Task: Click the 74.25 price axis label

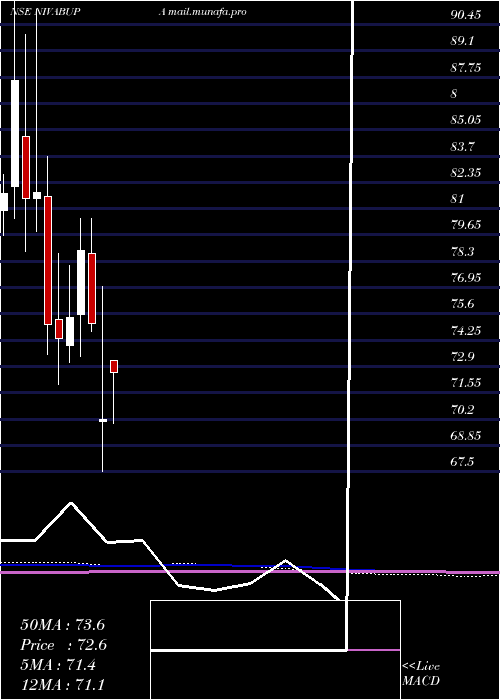Action: 466,330
